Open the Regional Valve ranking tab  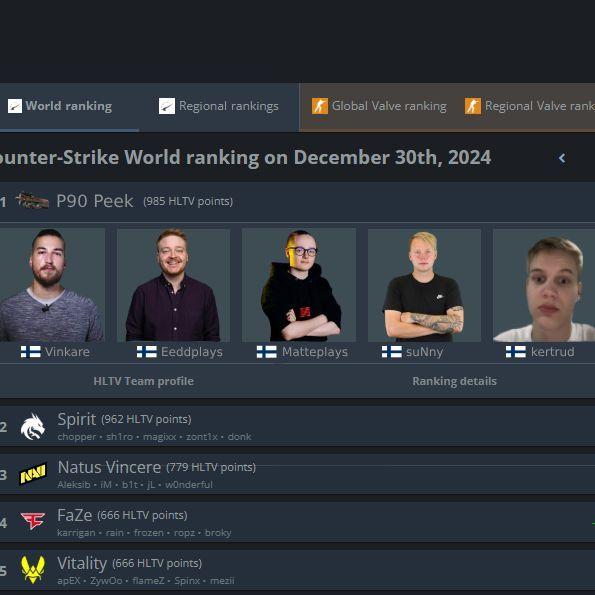pos(530,106)
